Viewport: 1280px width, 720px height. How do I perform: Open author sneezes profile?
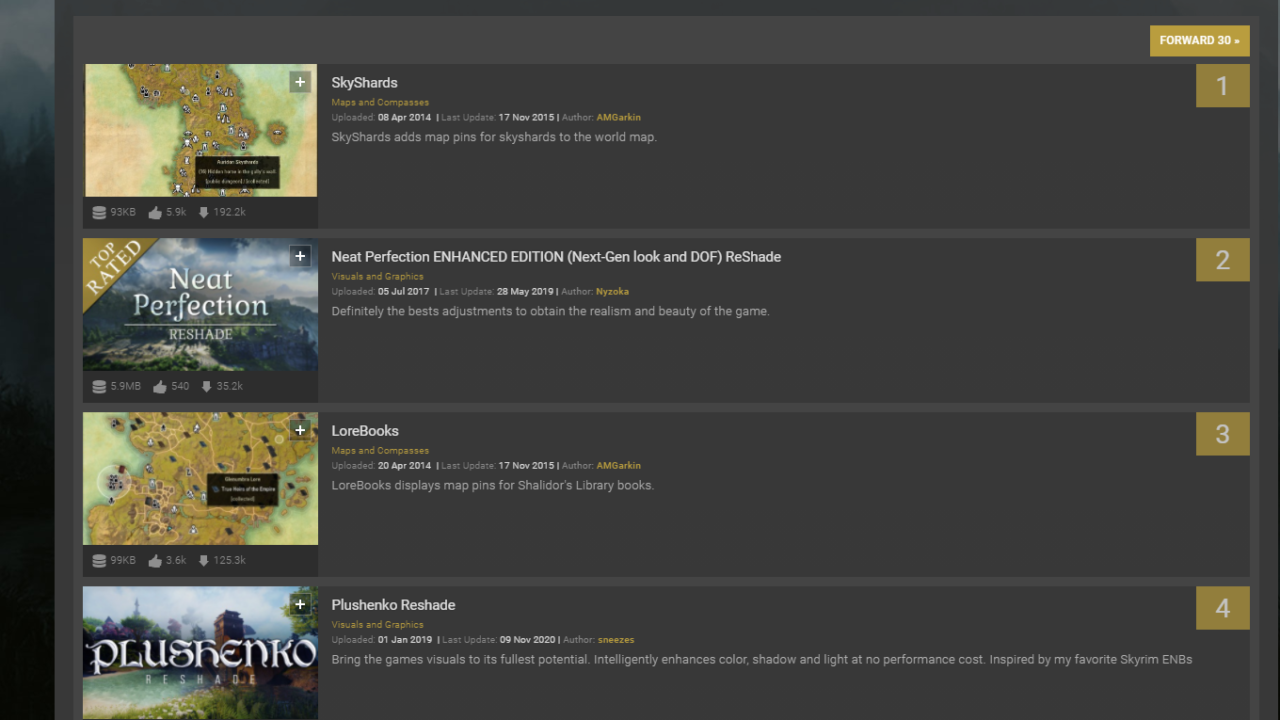coord(616,639)
